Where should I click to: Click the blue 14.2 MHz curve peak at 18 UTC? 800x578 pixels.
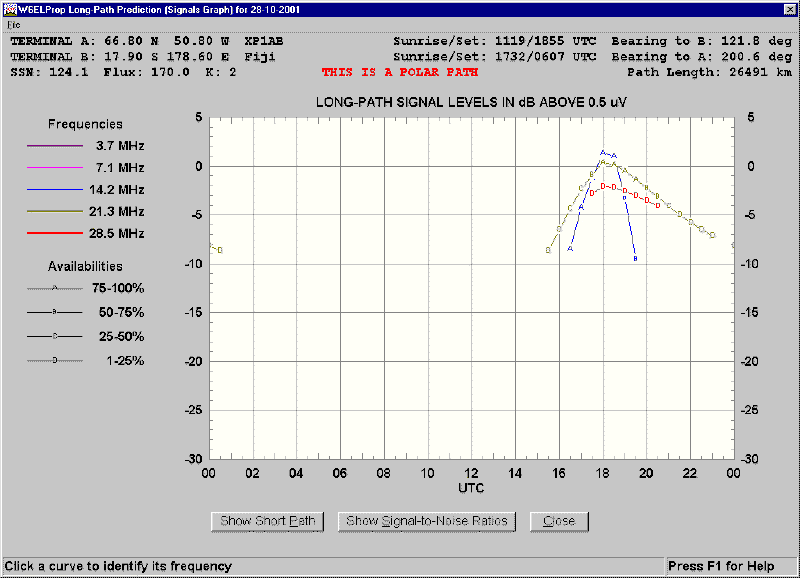(x=603, y=153)
